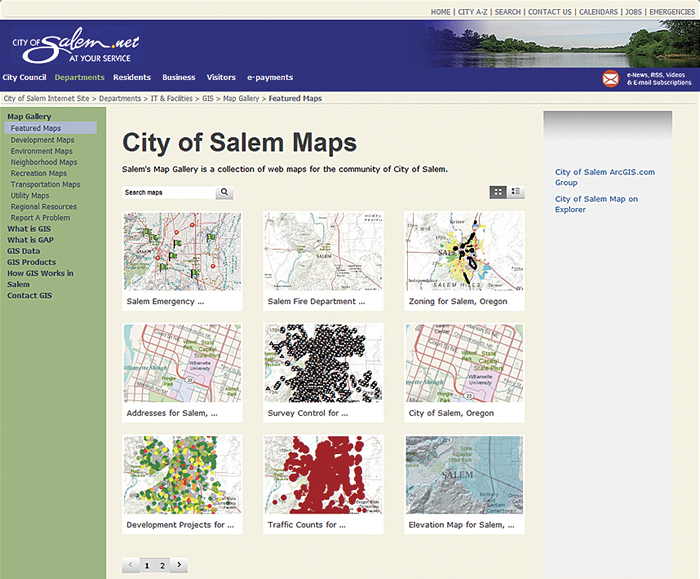The width and height of the screenshot is (700, 579).
Task: Select Regional Resources in sidebar
Action: pos(43,207)
